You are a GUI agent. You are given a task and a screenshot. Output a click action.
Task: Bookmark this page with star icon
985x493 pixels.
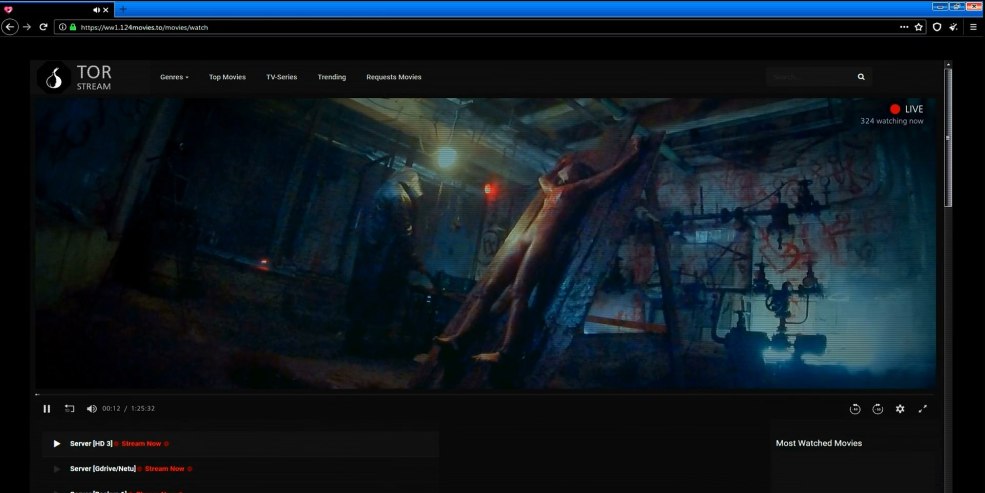tap(919, 27)
